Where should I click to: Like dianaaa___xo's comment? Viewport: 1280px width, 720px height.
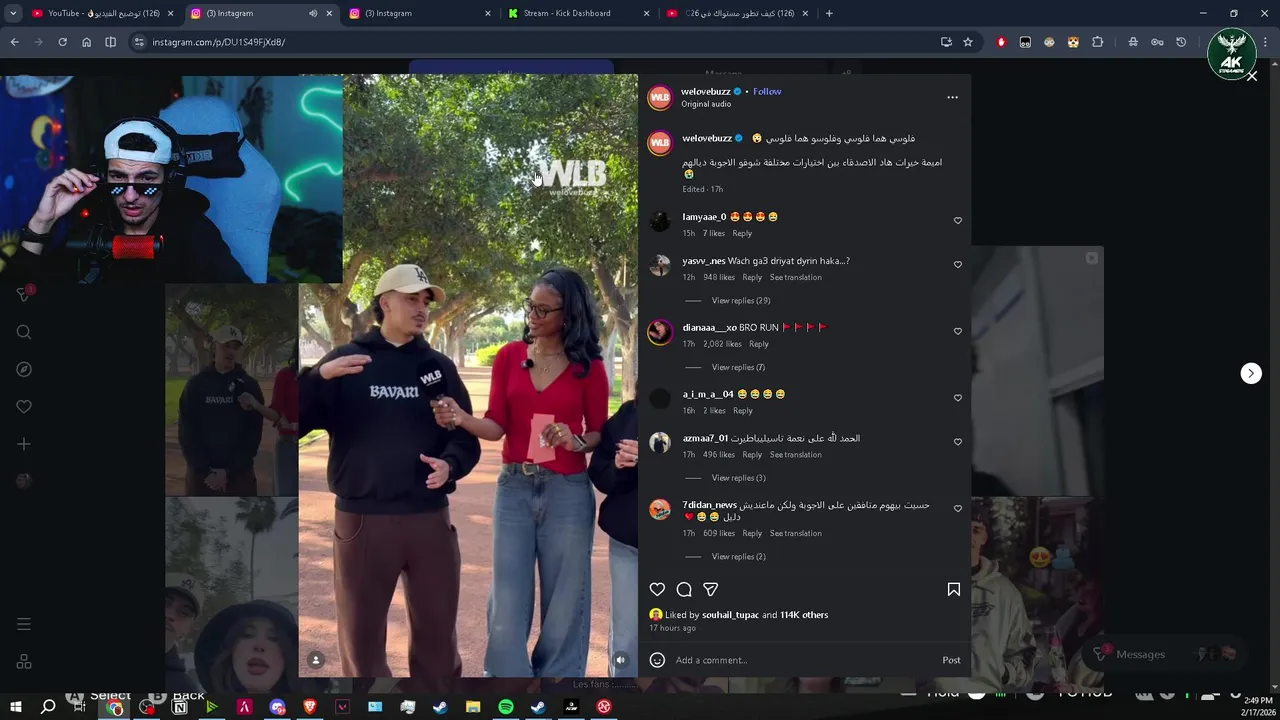pyautogui.click(x=957, y=331)
